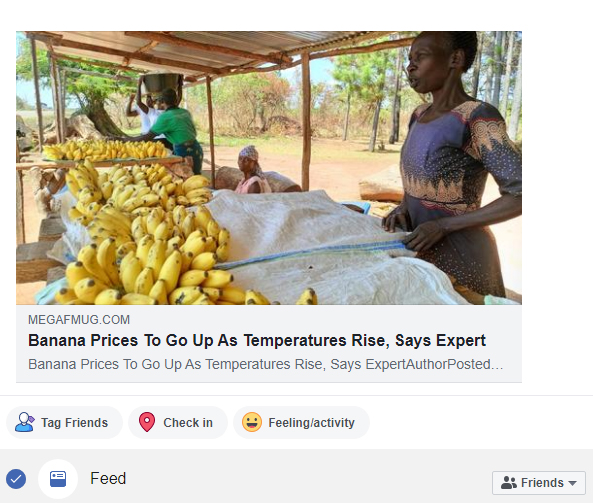This screenshot has width=593, height=503.
Task: Click the two-people icon in the Friends selector
Action: click(509, 483)
